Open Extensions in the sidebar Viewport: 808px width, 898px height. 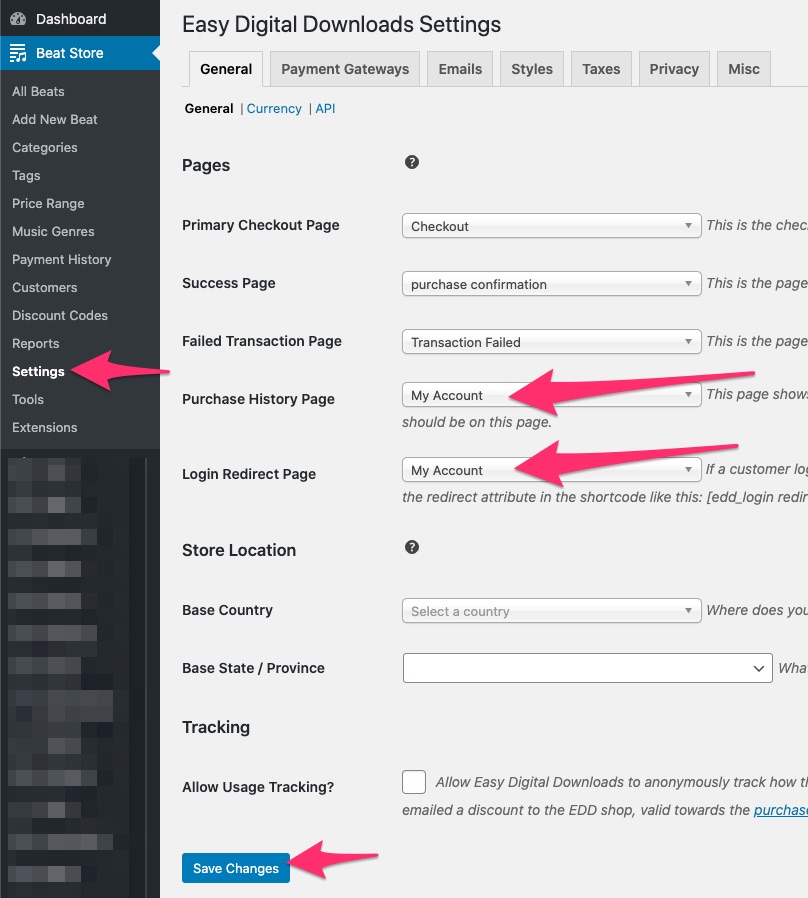(45, 428)
